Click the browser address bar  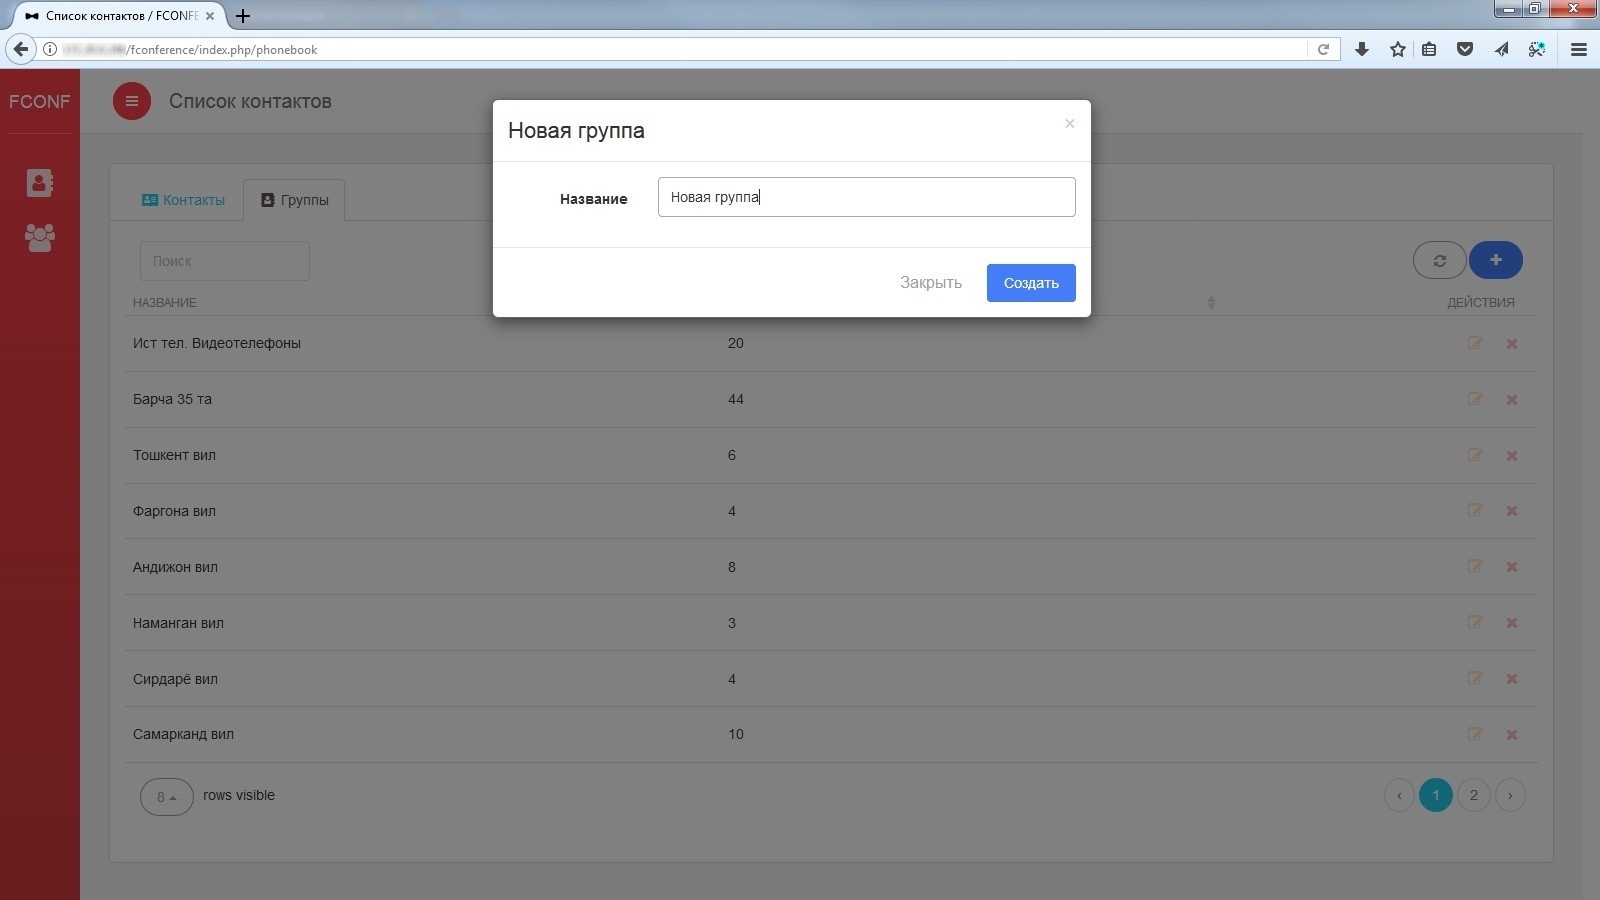670,49
